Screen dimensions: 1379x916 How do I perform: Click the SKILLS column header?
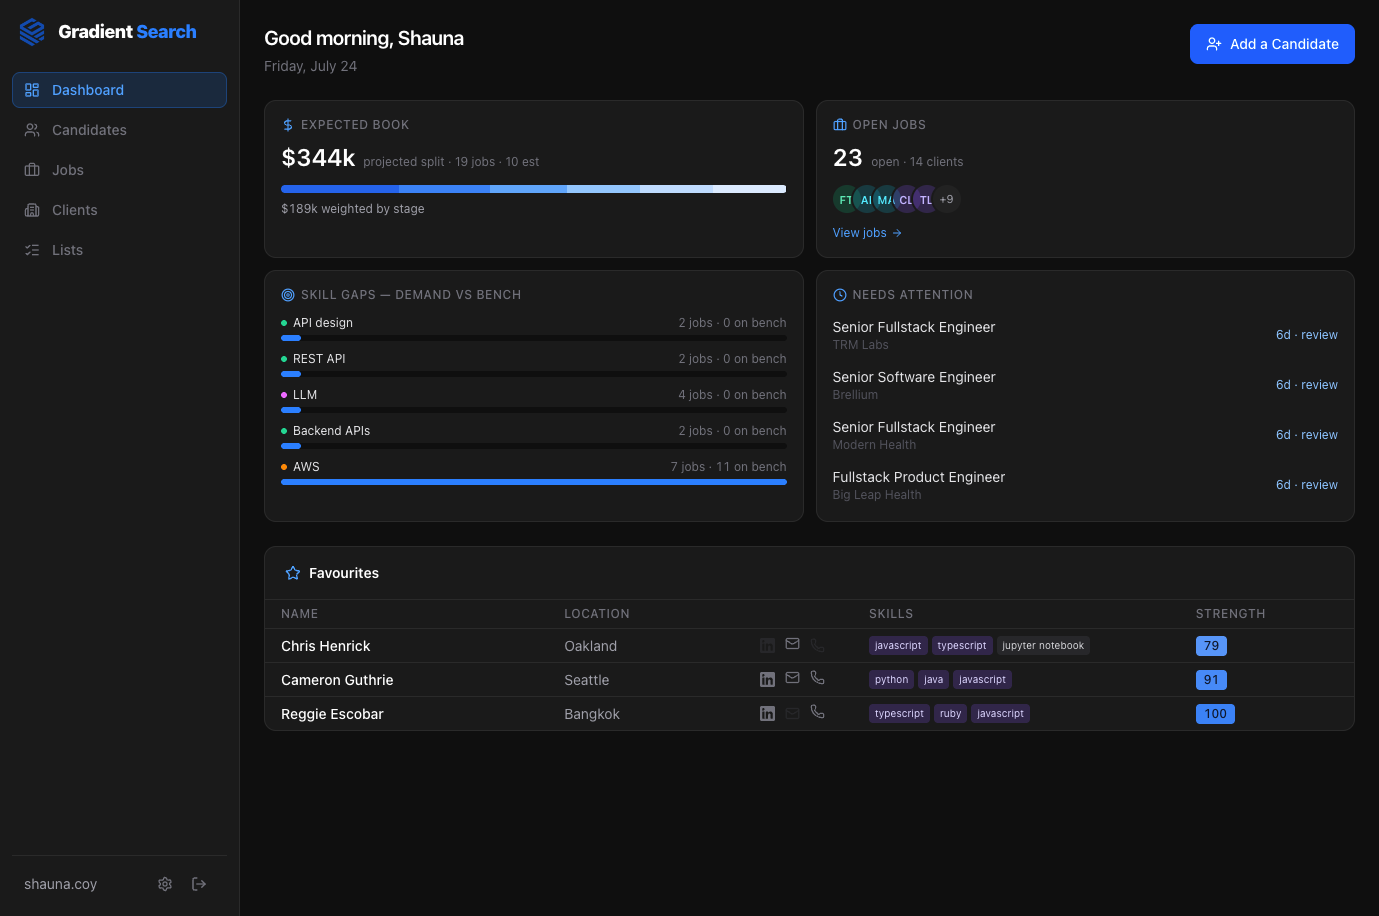891,614
